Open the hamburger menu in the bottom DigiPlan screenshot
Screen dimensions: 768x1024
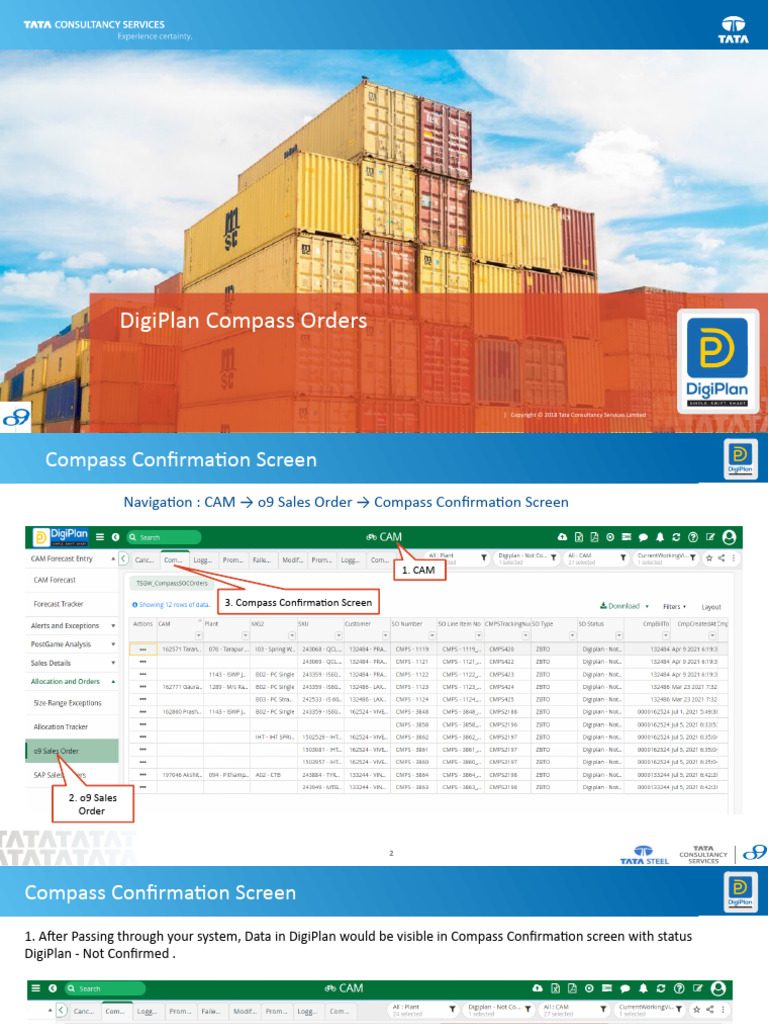[x=36, y=989]
